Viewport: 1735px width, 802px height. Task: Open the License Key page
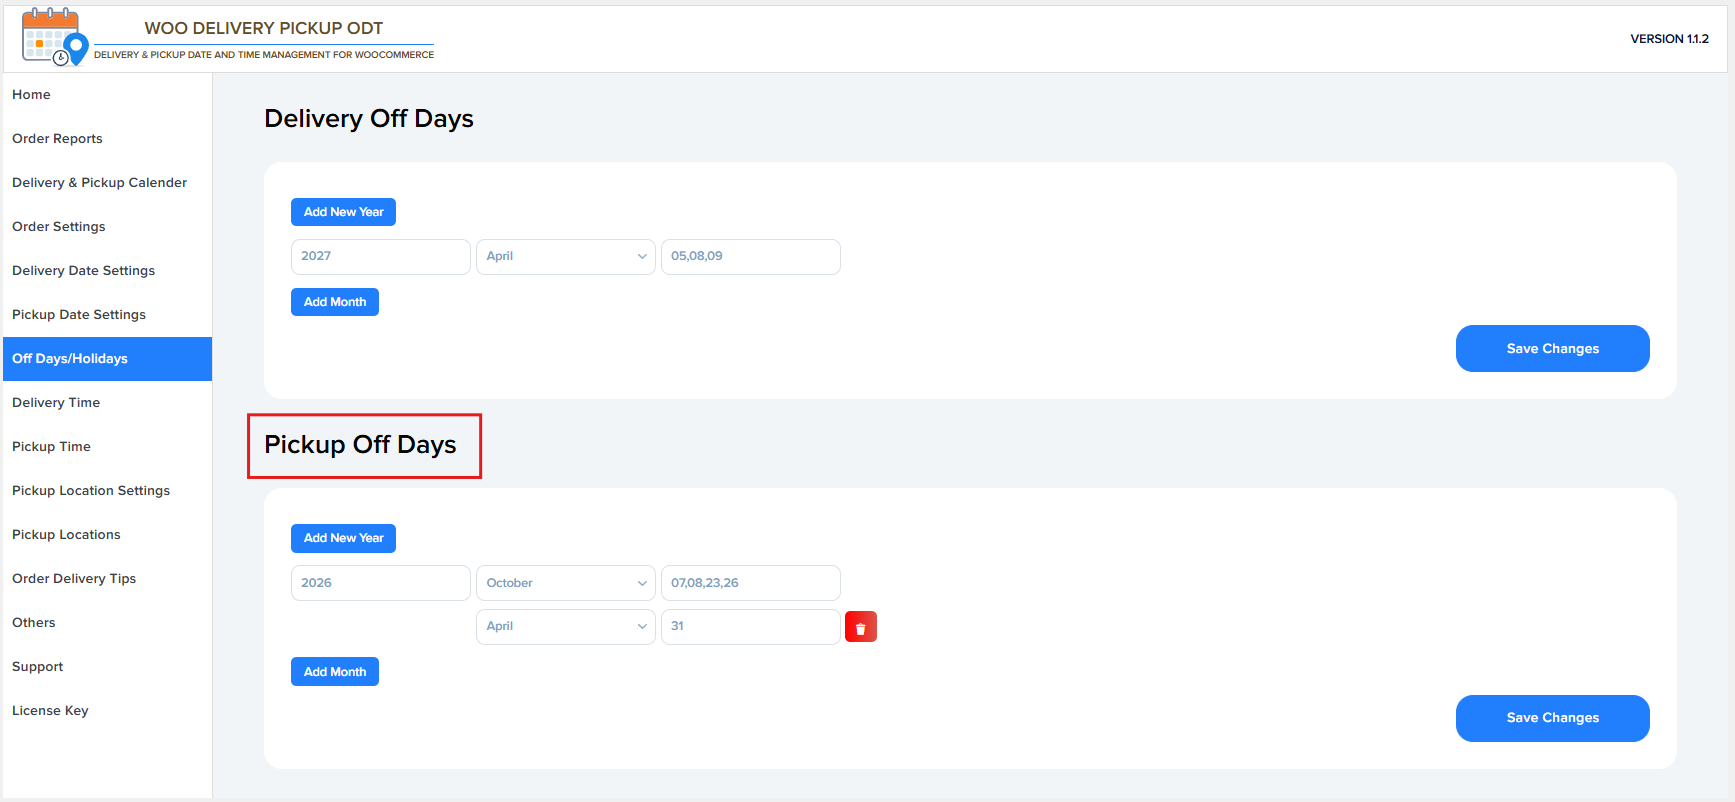point(50,711)
